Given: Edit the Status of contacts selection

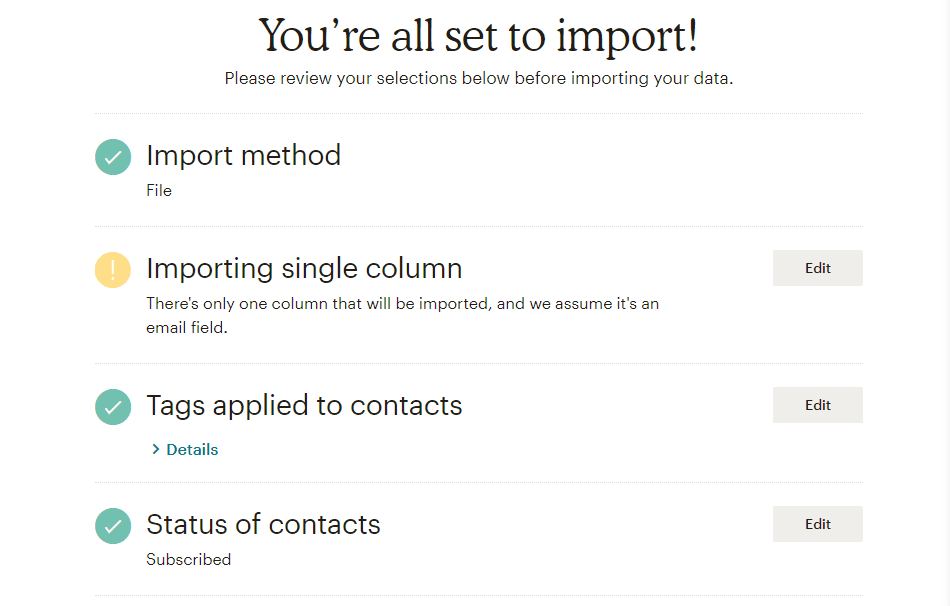Looking at the screenshot, I should point(817,524).
